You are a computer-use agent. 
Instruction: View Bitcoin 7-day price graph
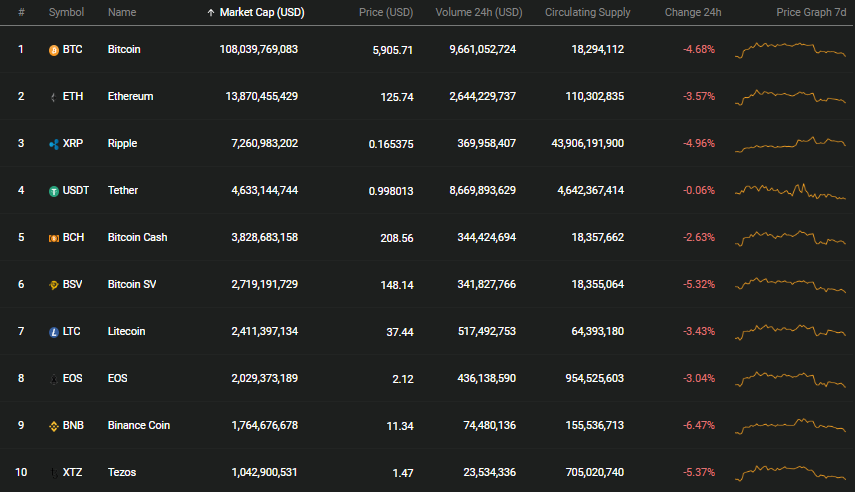[x=790, y=50]
